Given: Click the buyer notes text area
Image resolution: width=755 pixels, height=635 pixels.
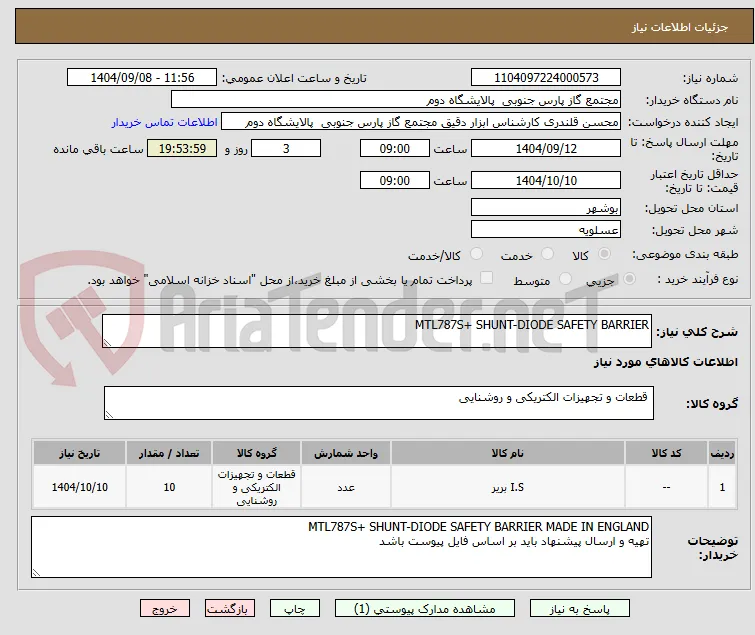Looking at the screenshot, I should click(341, 547).
